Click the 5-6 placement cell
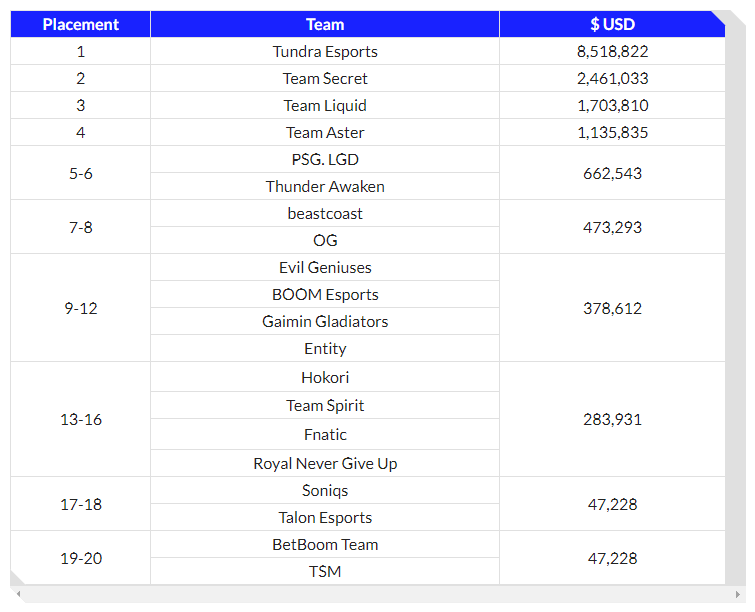Viewport: 755px width, 612px height. 80,172
